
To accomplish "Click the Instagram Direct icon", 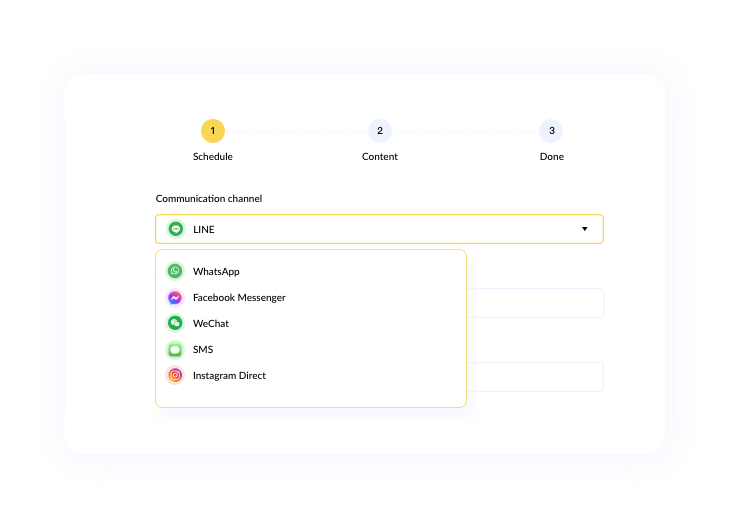I will point(175,375).
